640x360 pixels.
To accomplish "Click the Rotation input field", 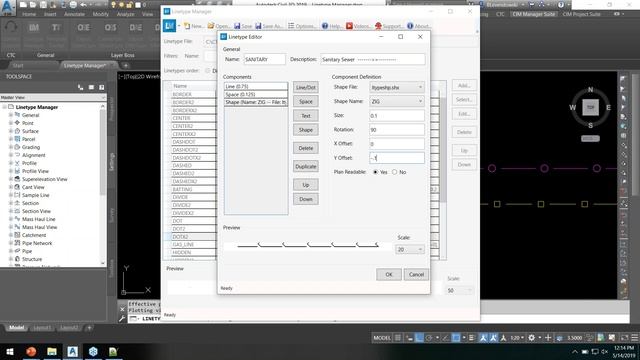I will coord(397,130).
